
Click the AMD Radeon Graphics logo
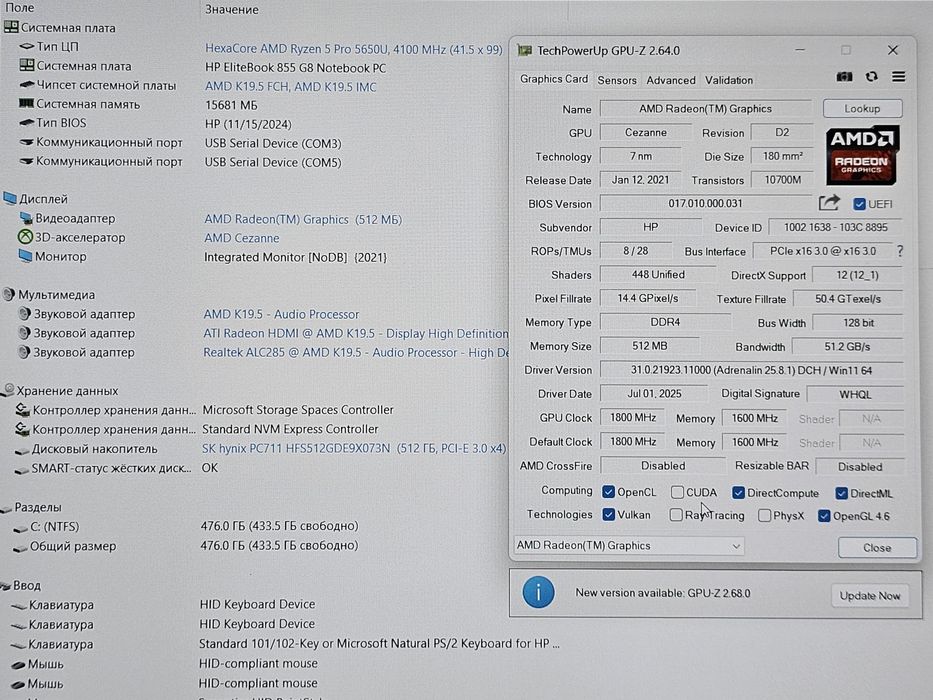tap(862, 155)
